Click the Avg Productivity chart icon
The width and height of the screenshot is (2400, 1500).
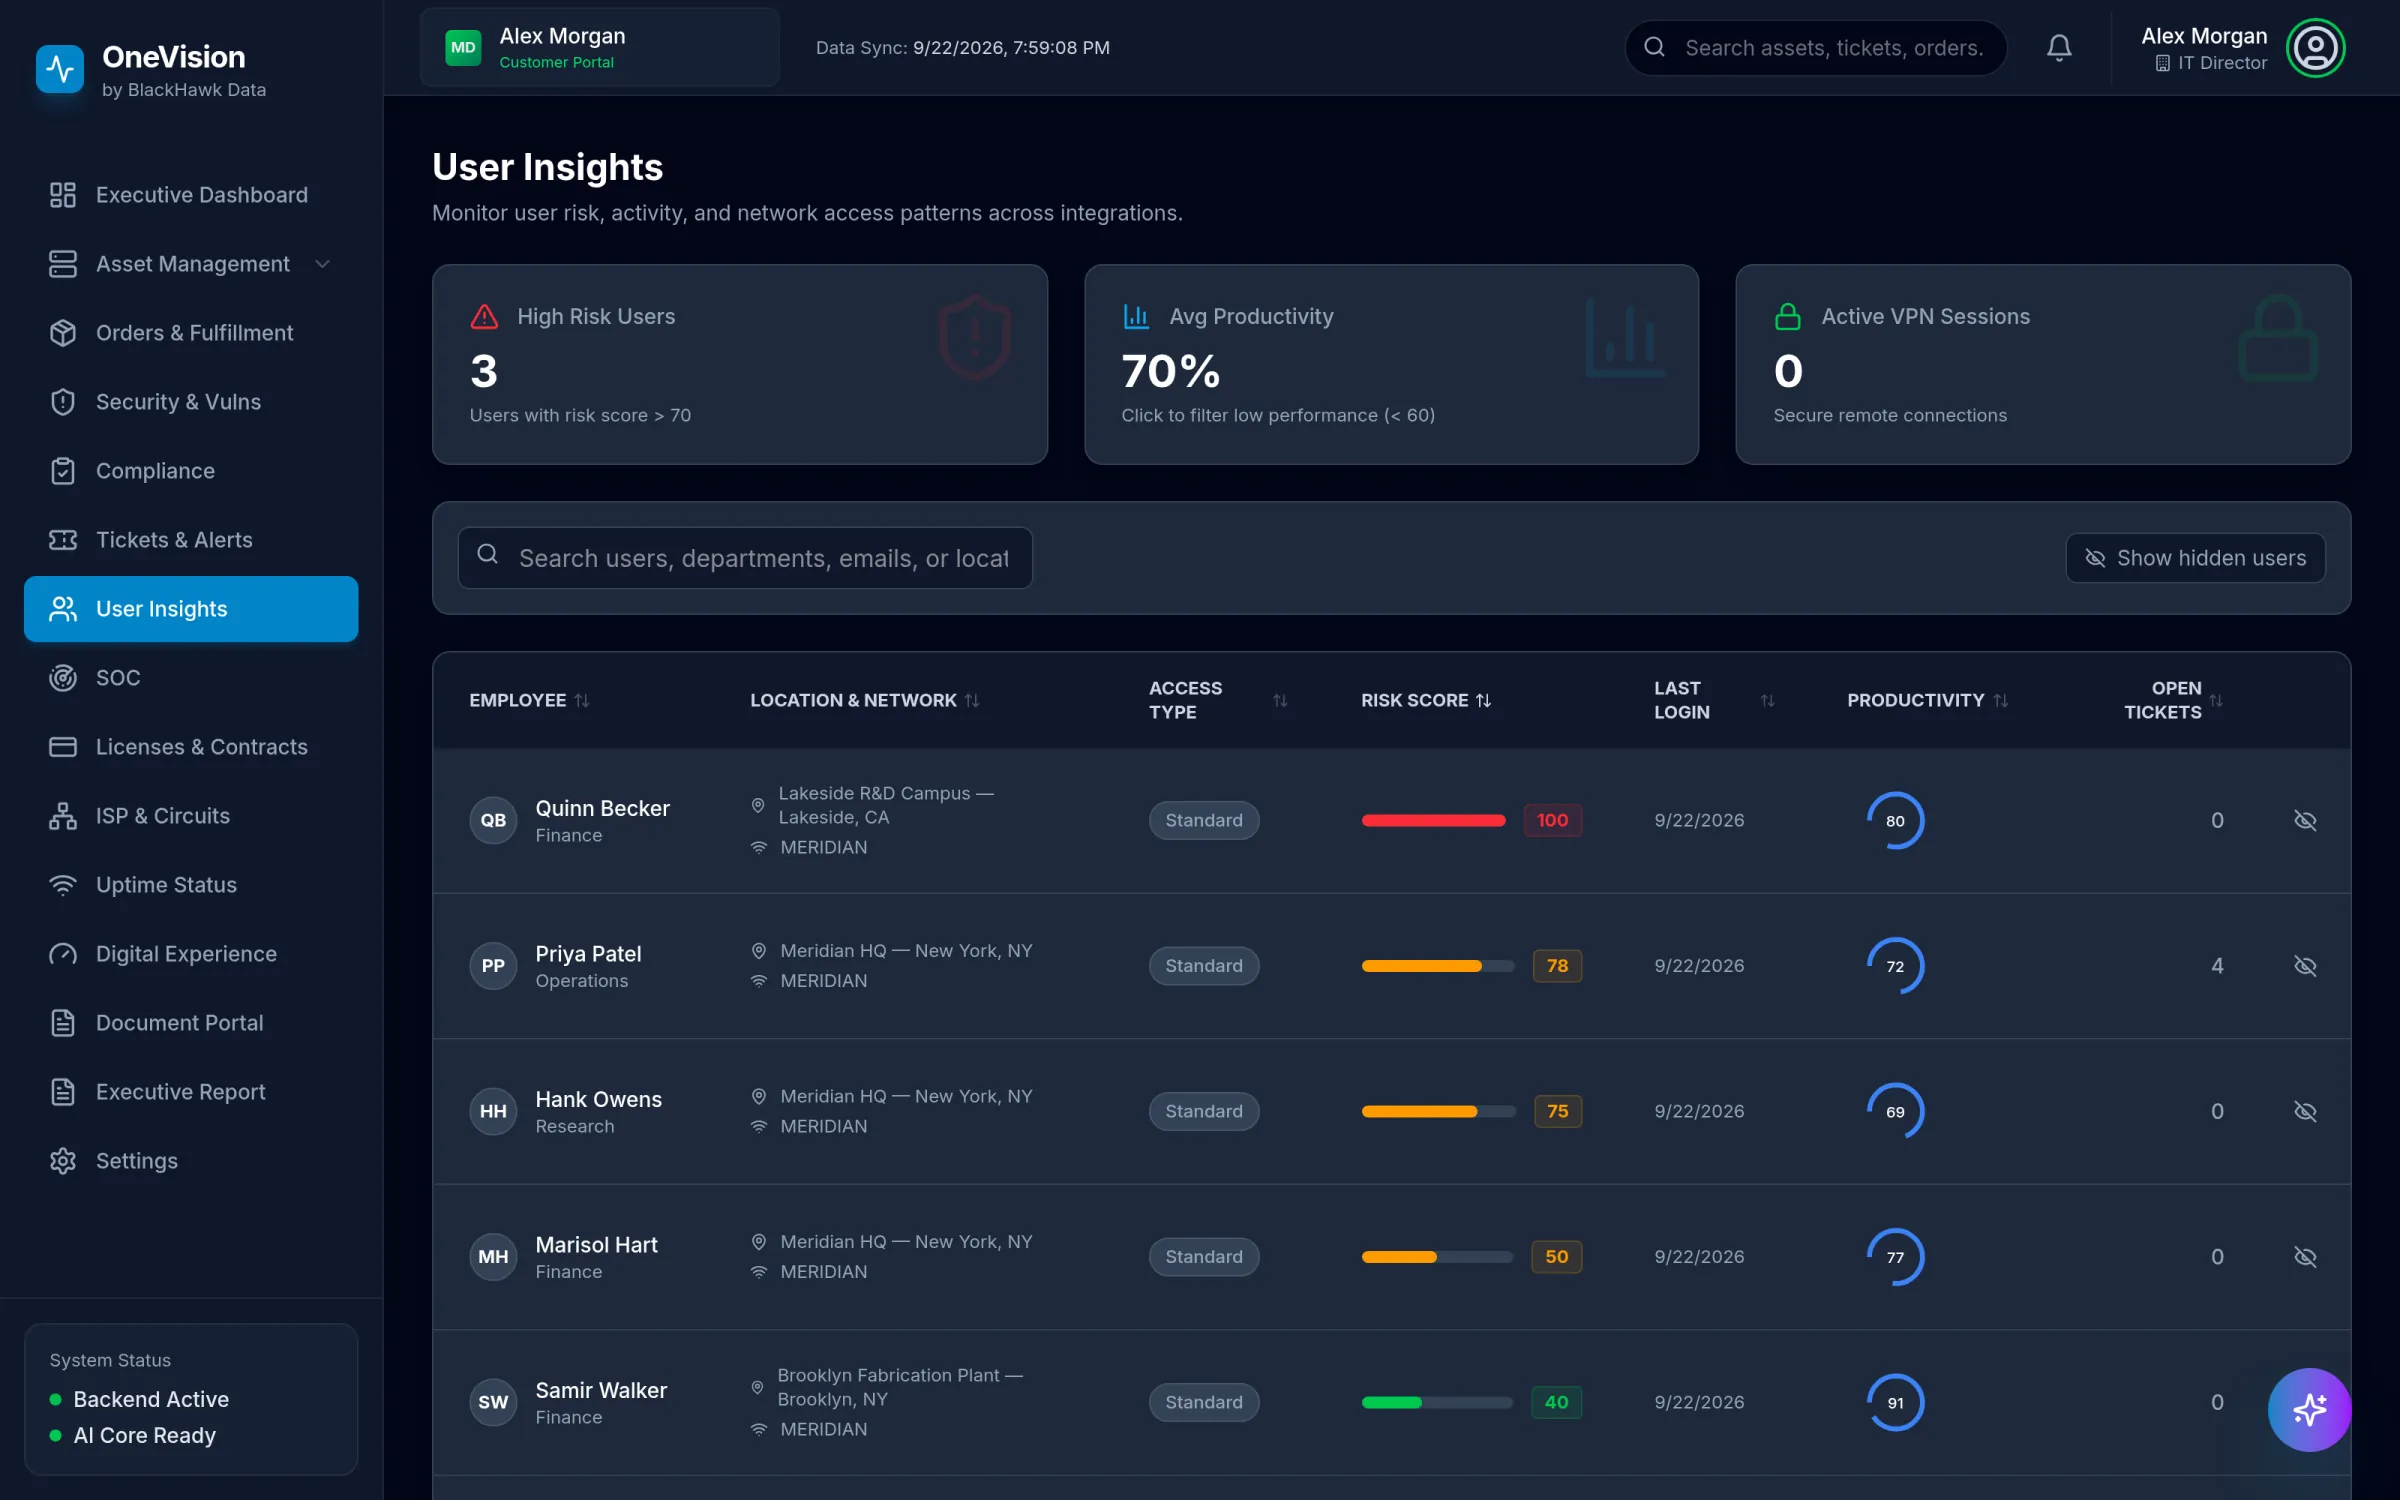(1136, 316)
